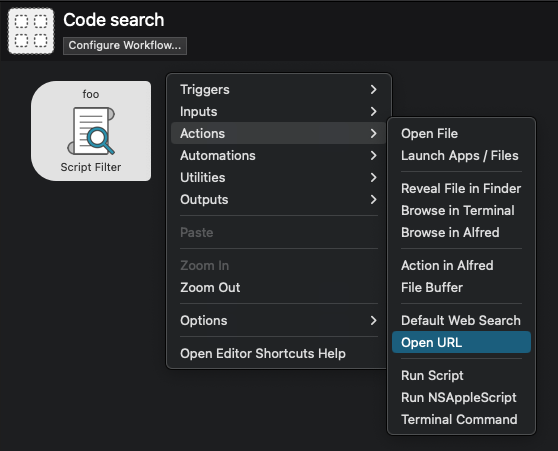Add Action in Alfred action

click(x=461, y=265)
